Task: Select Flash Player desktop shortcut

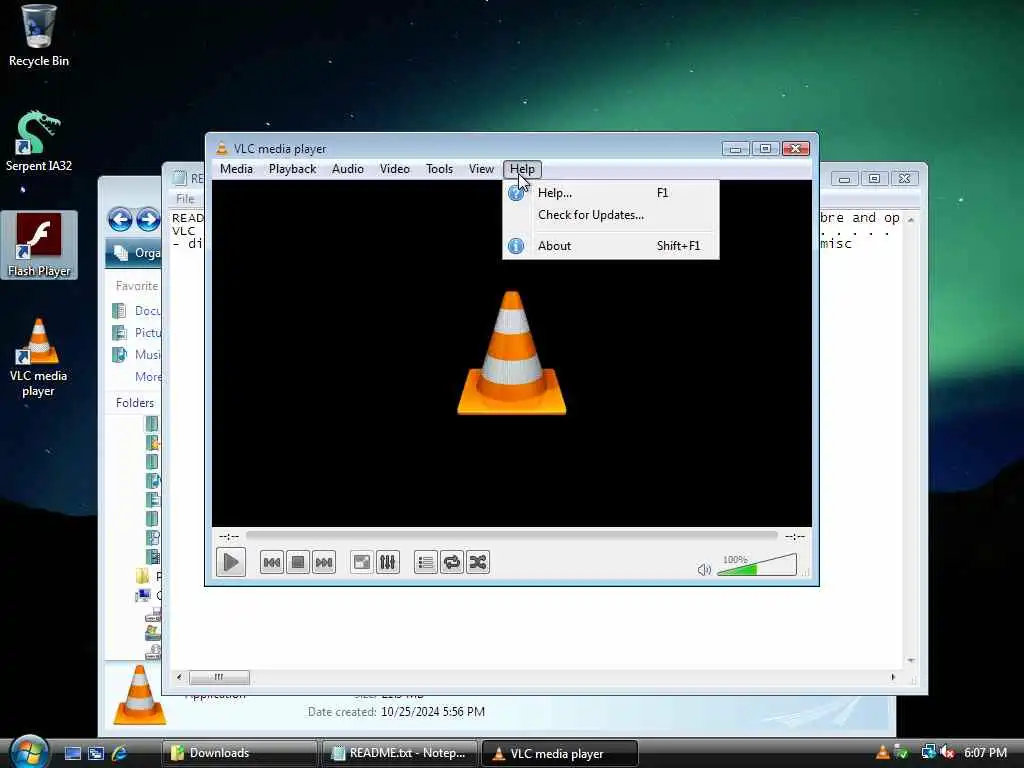Action: point(39,245)
